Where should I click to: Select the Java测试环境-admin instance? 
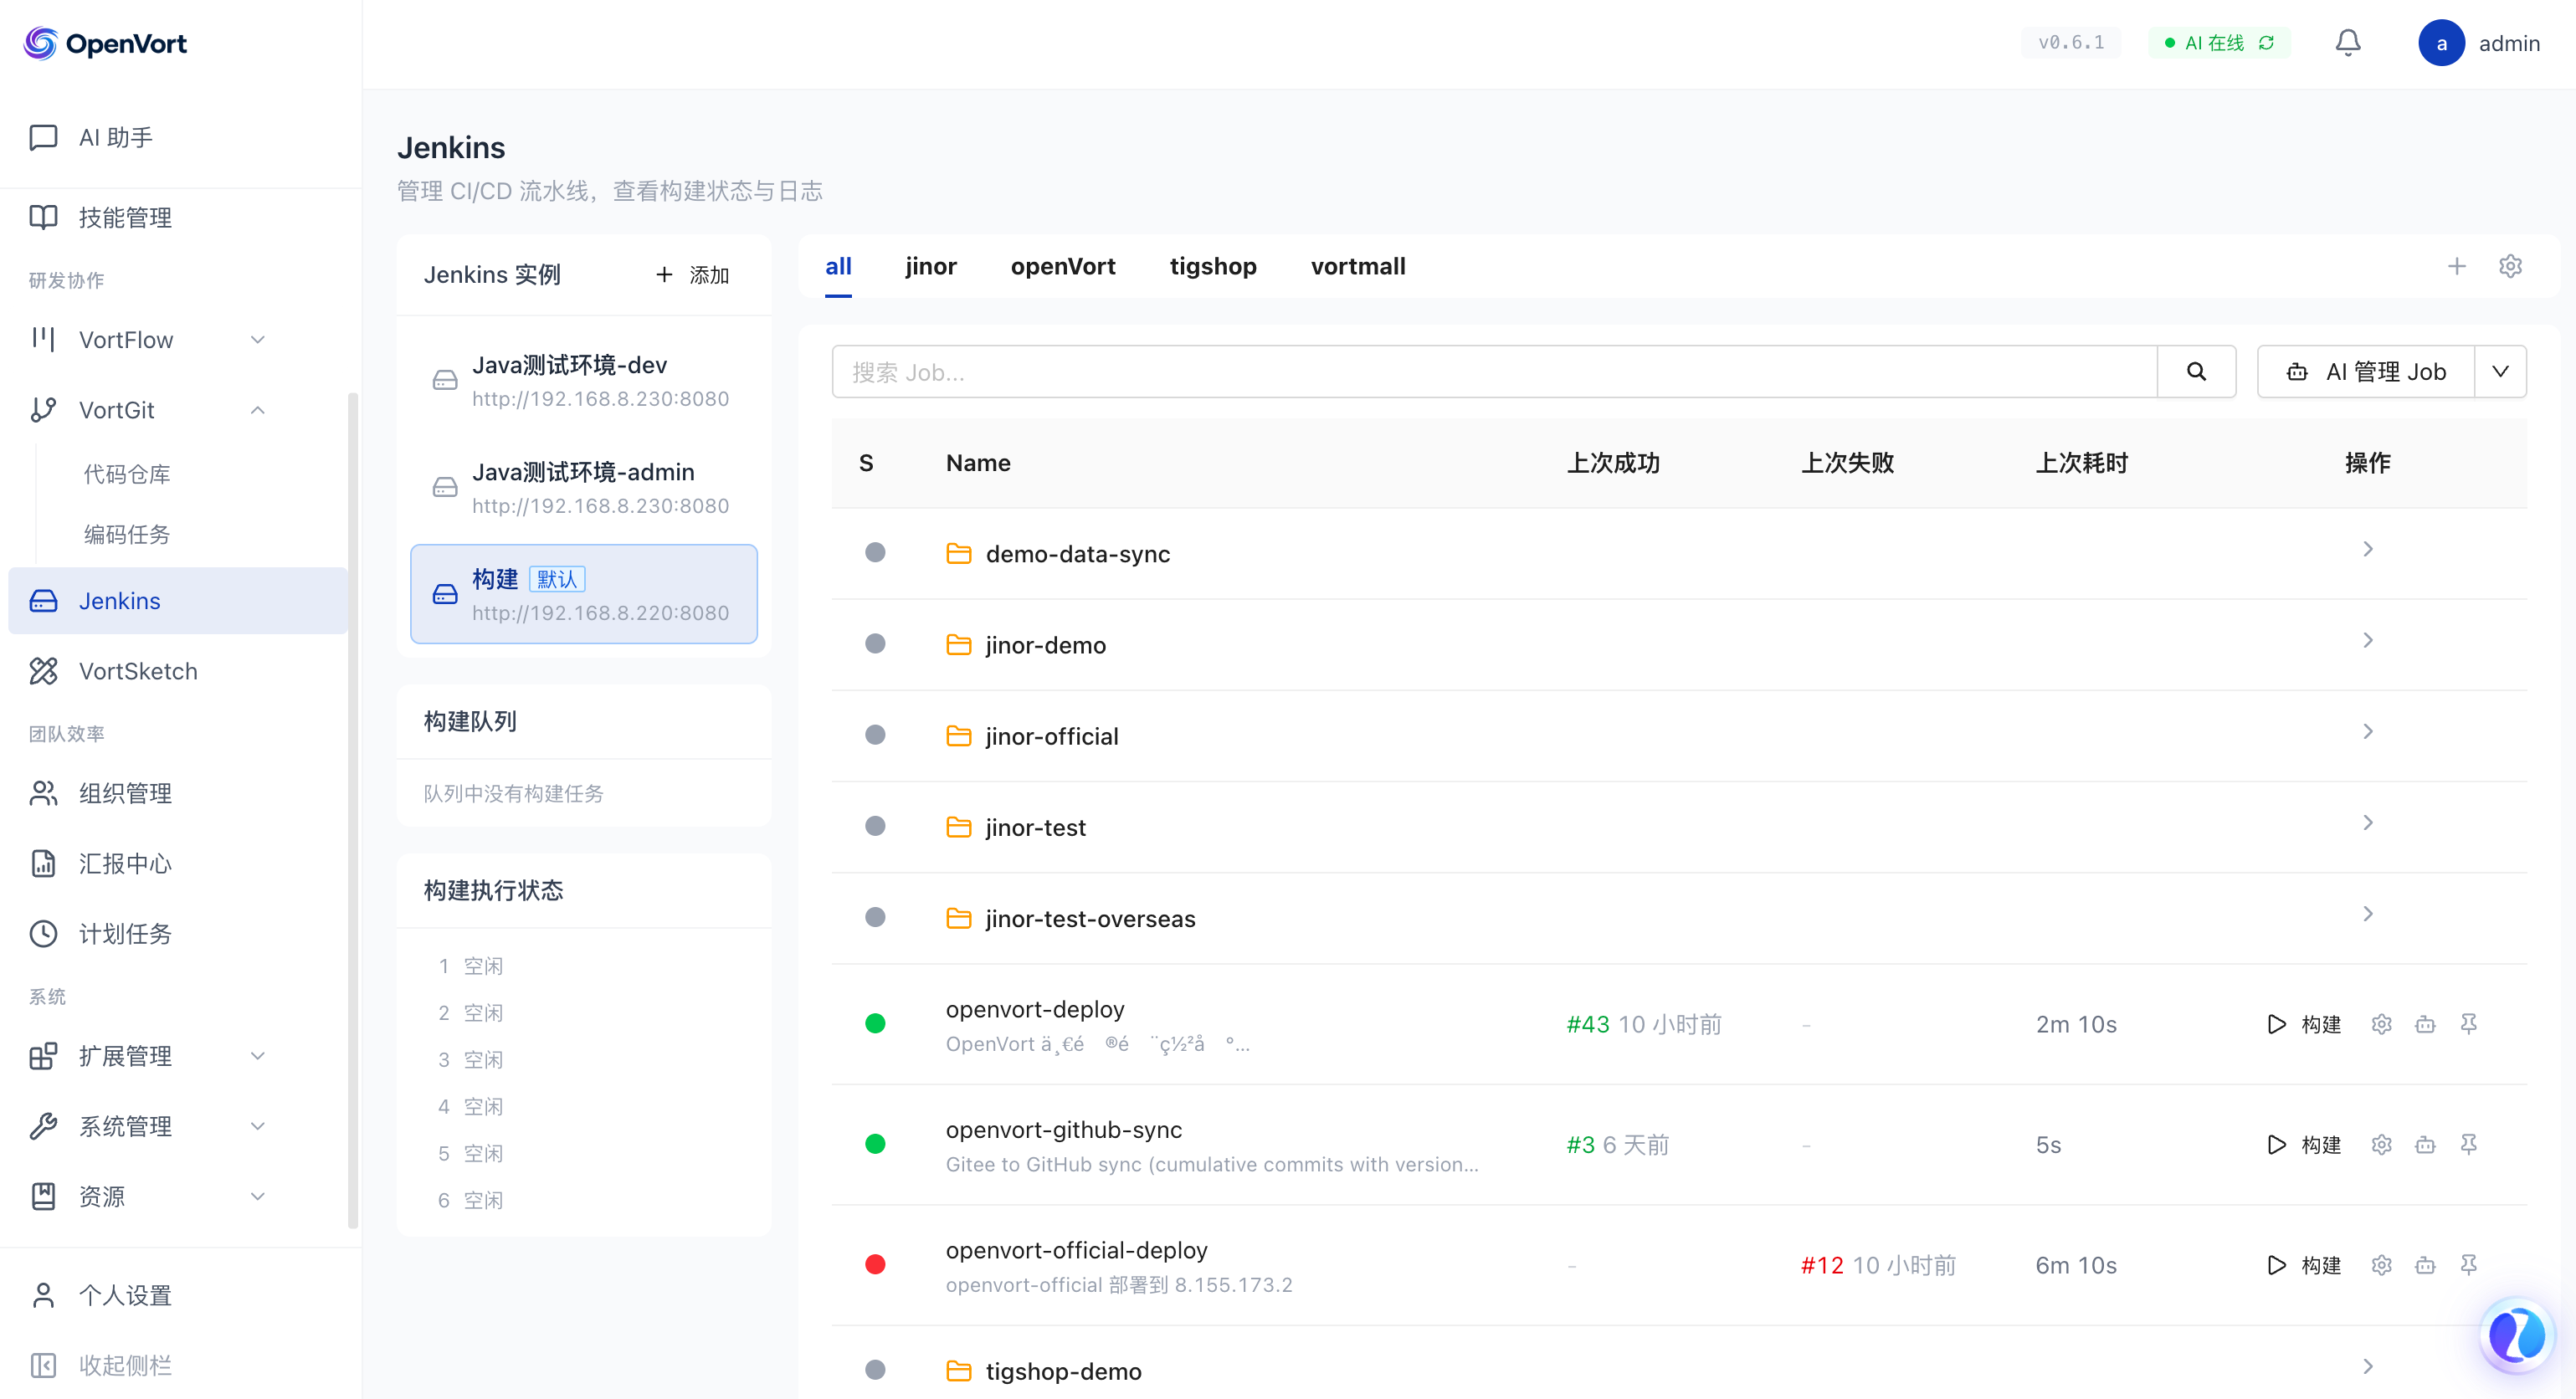click(x=584, y=488)
